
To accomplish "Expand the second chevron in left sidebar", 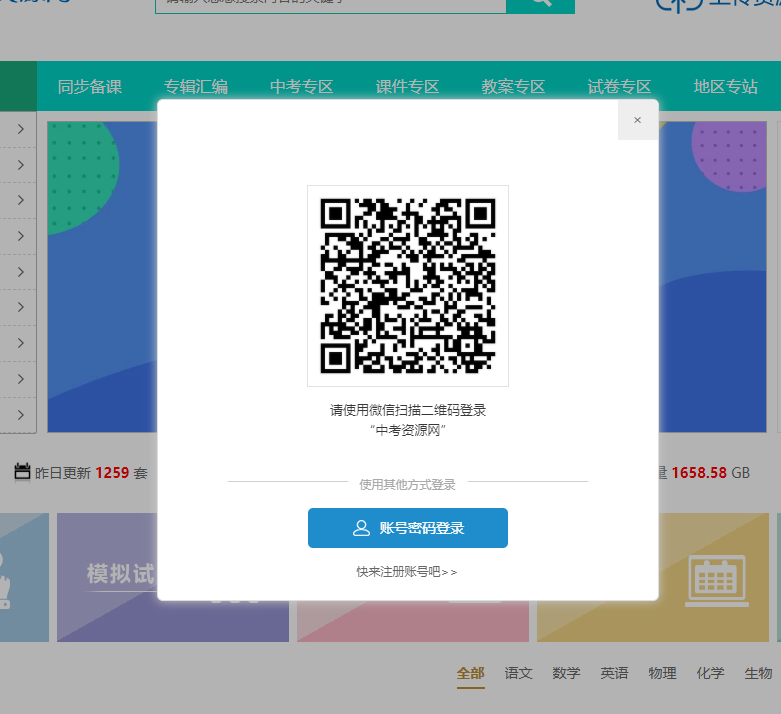I will coord(20,165).
